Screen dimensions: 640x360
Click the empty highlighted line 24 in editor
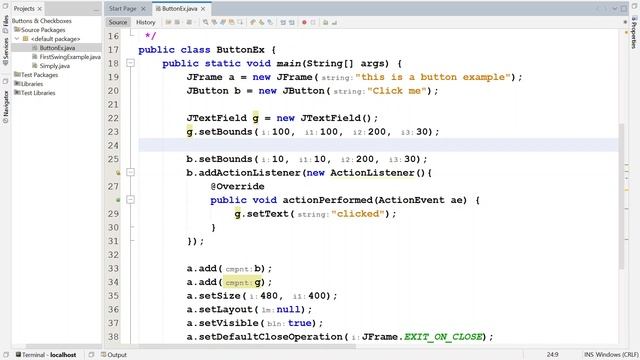pyautogui.click(x=378, y=145)
